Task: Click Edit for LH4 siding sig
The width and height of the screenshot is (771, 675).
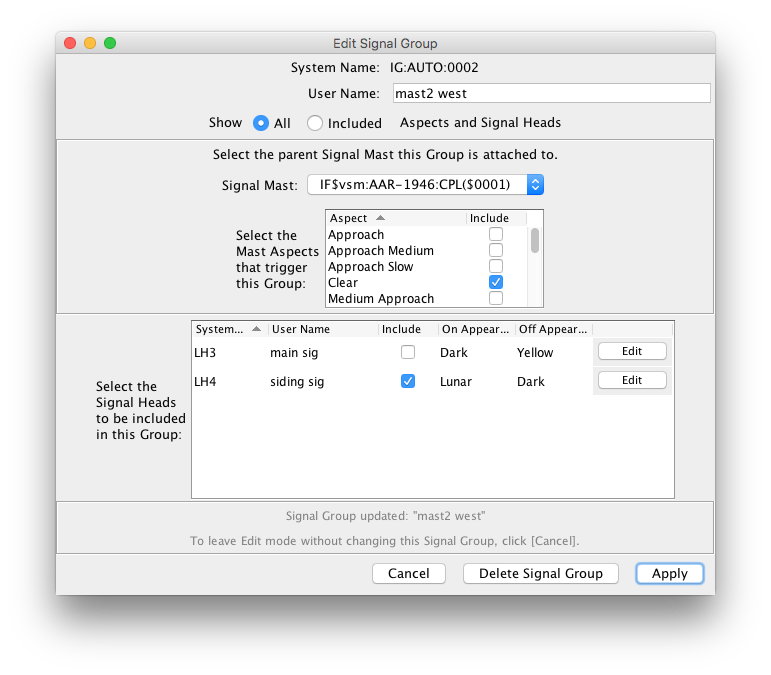Action: 632,380
